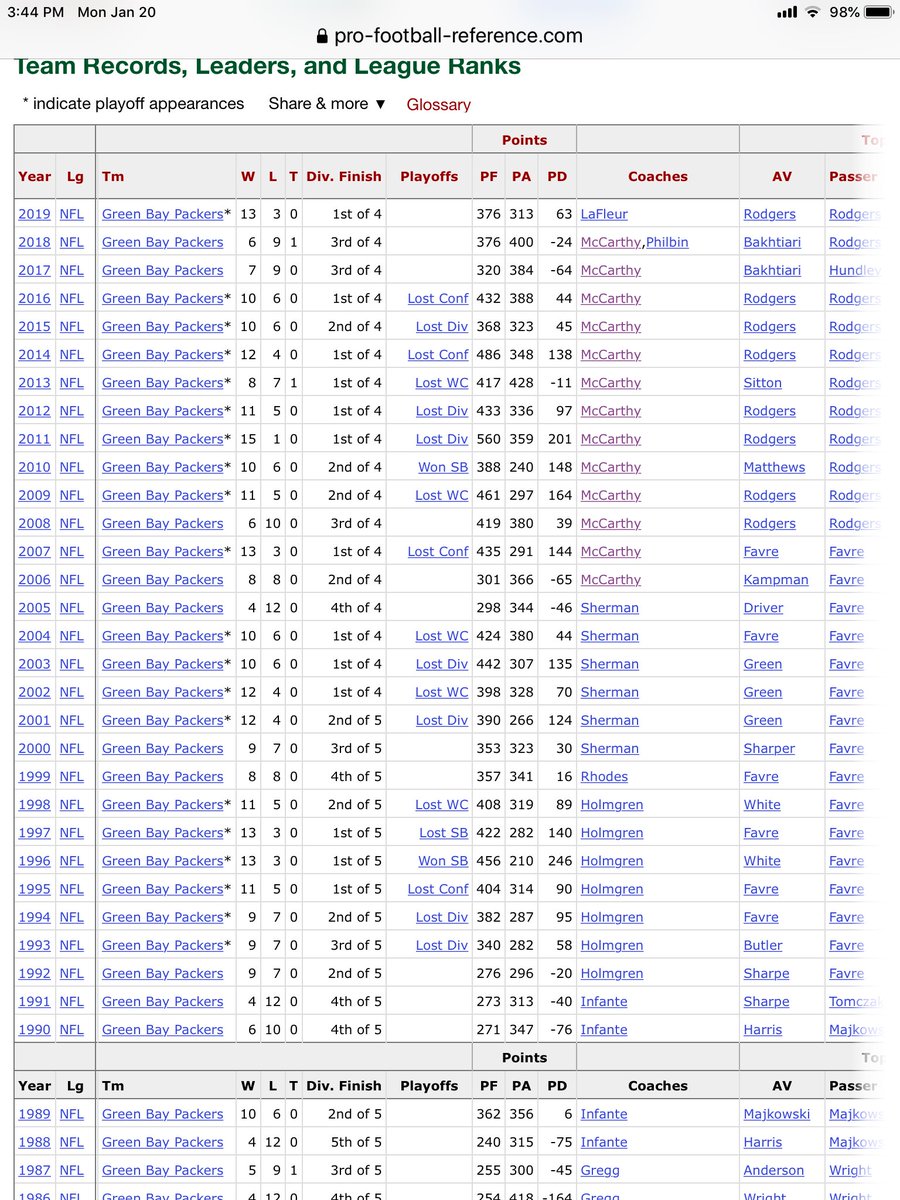Image resolution: width=900 pixels, height=1200 pixels.
Task: Select '3rd of 4' finish for 2008
Action: coord(356,523)
